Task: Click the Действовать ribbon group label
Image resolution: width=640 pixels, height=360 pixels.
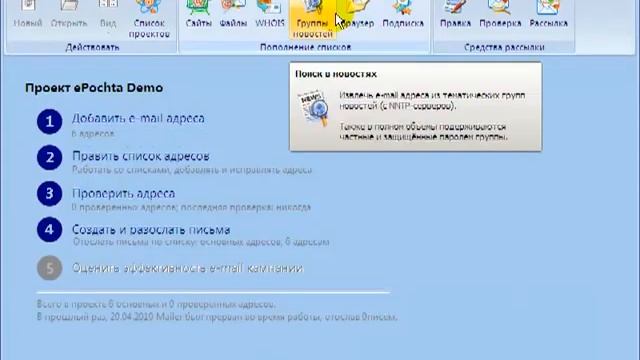Action: pyautogui.click(x=92, y=47)
